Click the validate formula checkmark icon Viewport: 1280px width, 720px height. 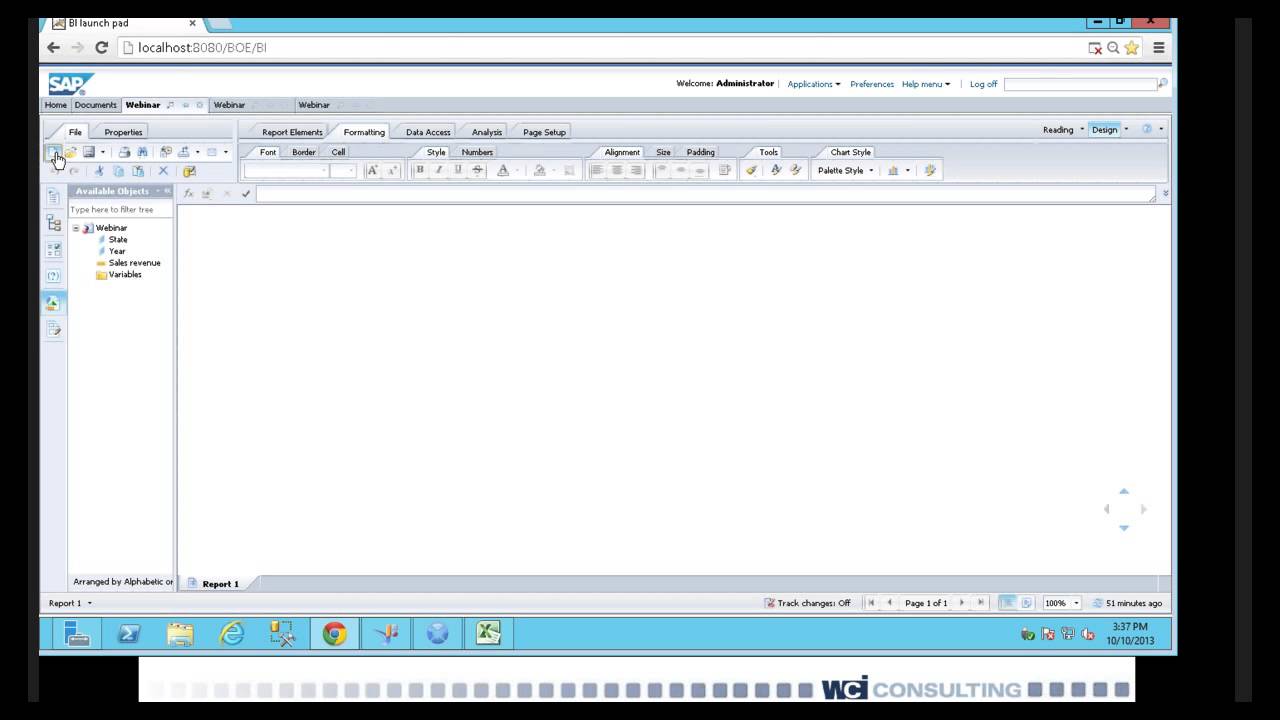tap(246, 193)
